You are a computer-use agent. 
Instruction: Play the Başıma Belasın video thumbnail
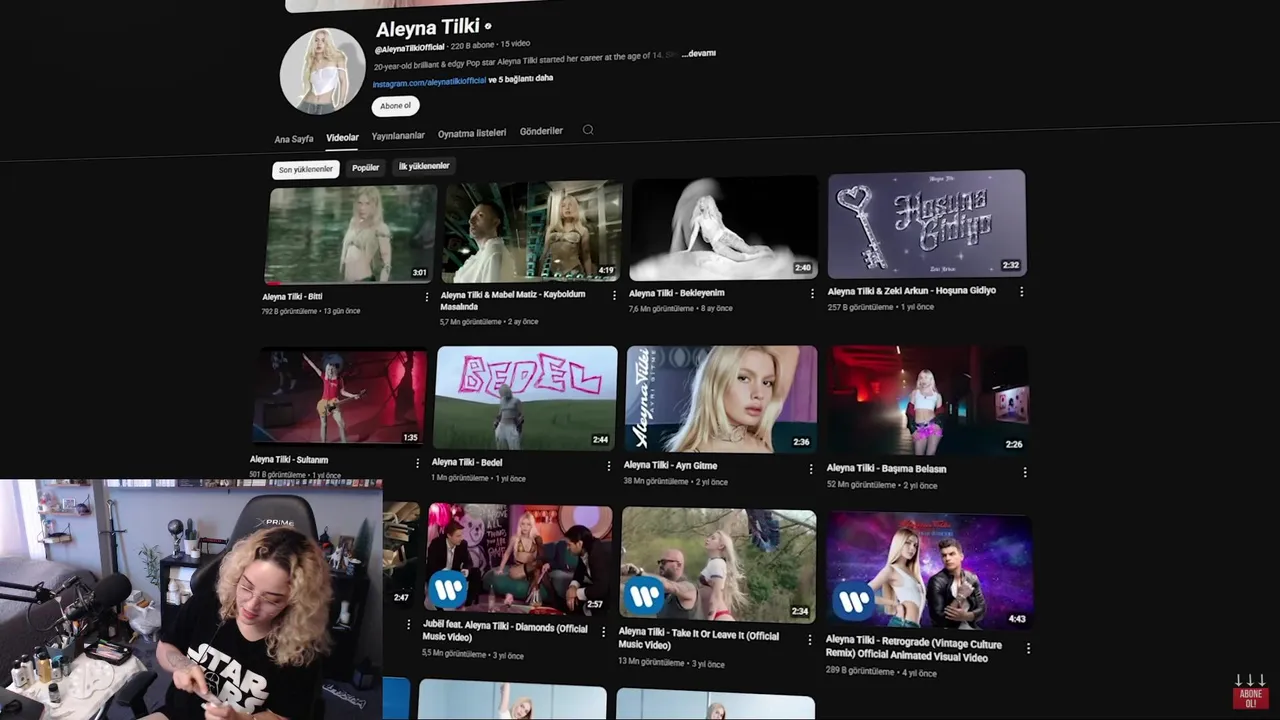click(928, 401)
